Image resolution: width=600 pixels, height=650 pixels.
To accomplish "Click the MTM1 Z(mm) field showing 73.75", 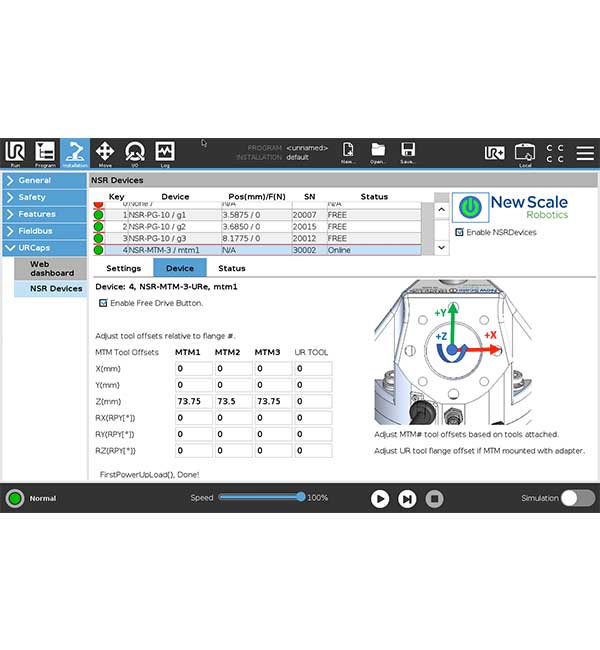I will pos(194,401).
